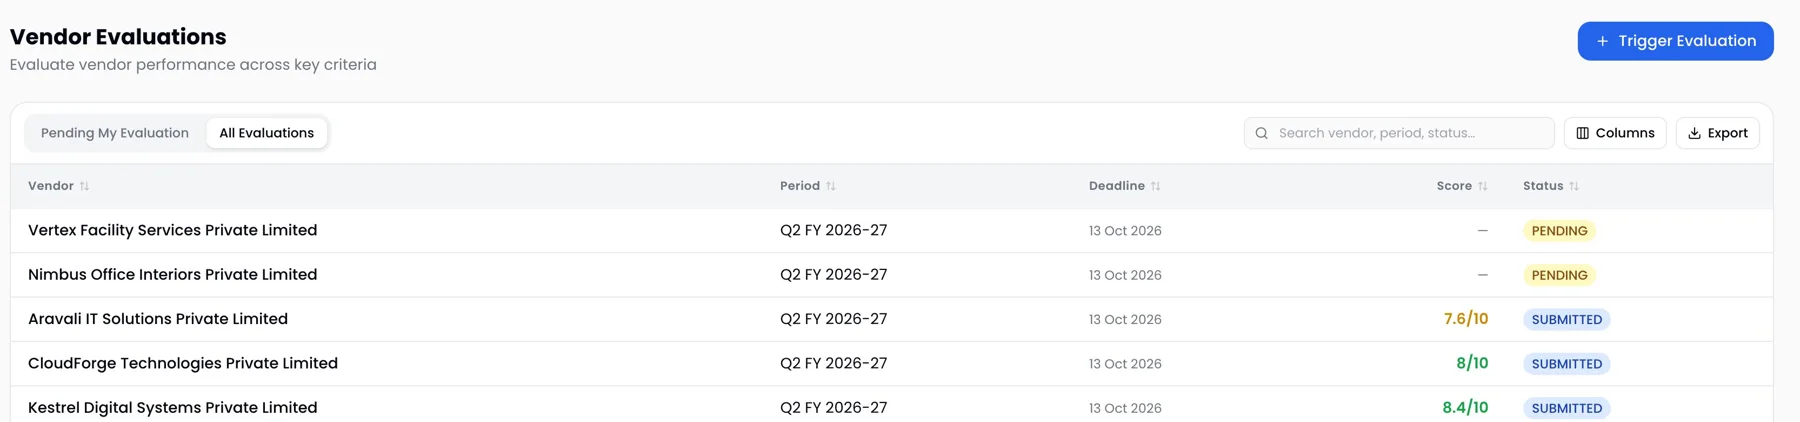
Task: Sort by Vendor column arrows icon
Action: coord(85,186)
